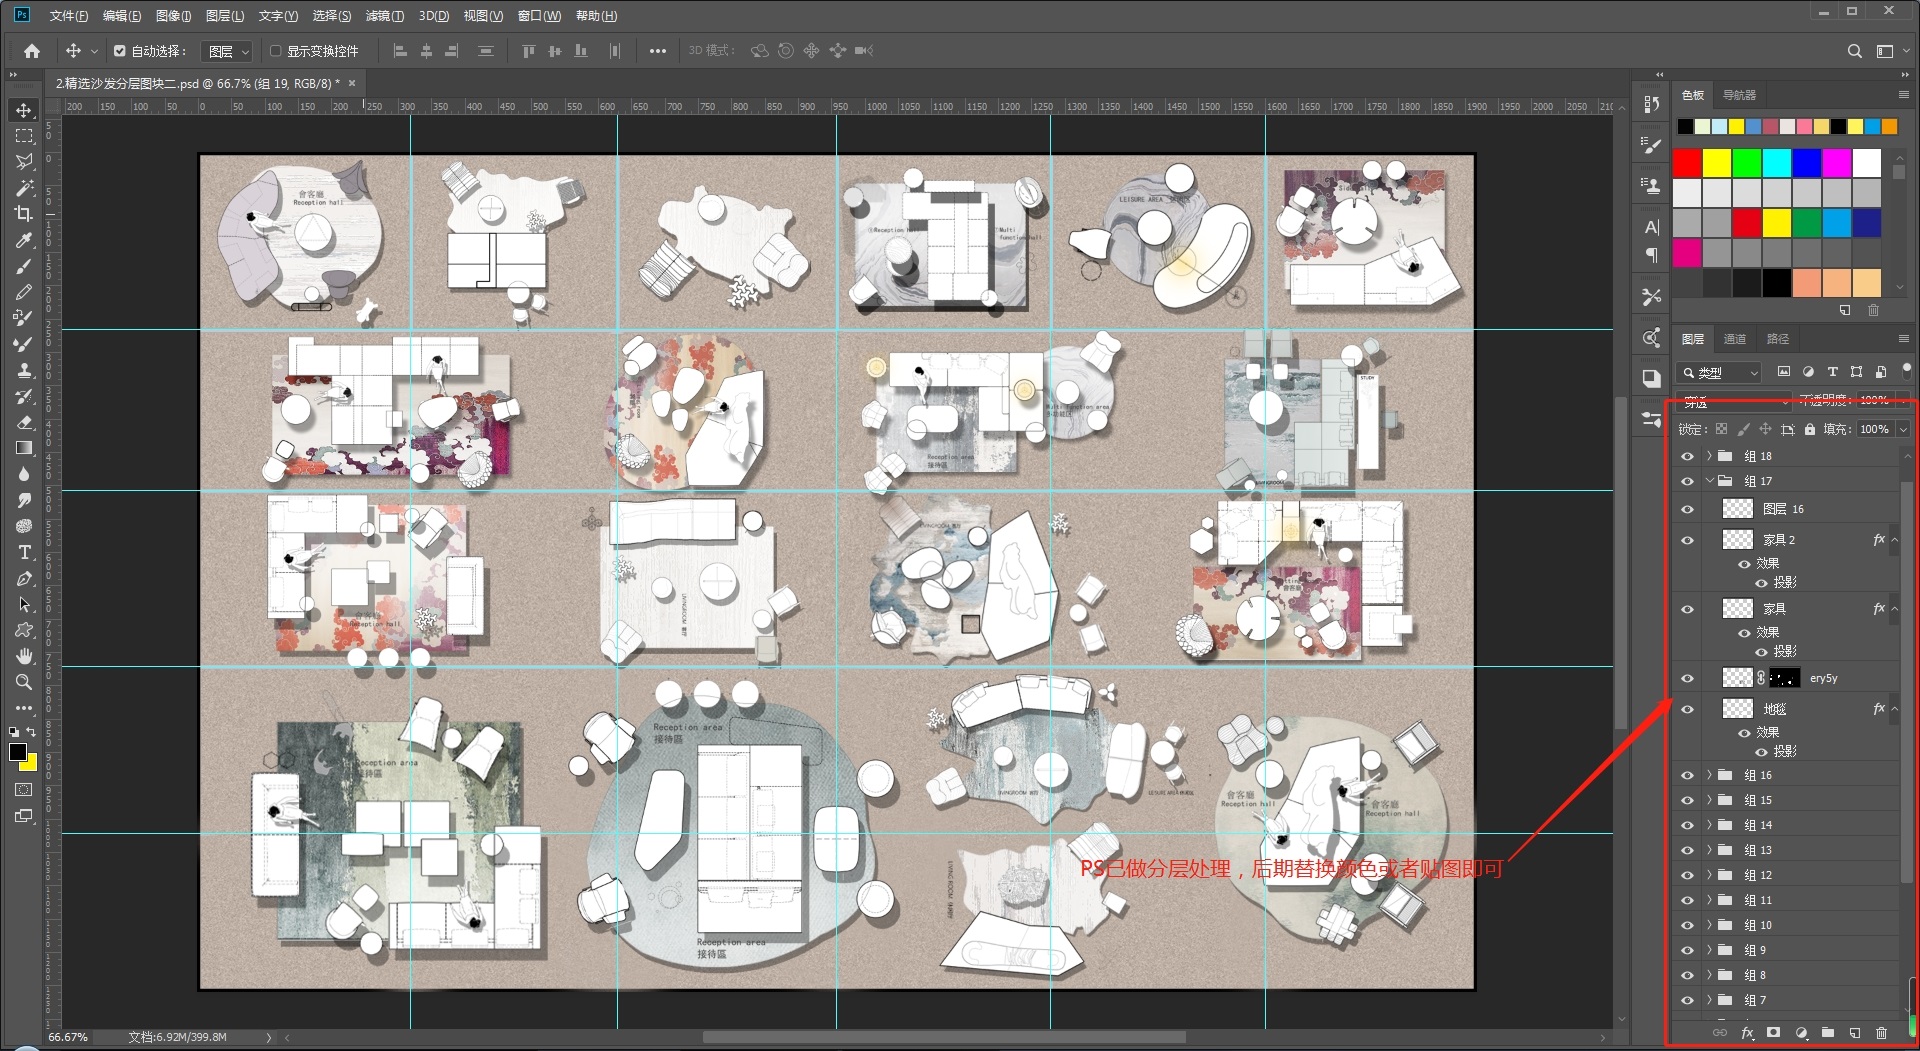1920x1051 pixels.
Task: Expand the 组 18 group
Action: (1709, 456)
